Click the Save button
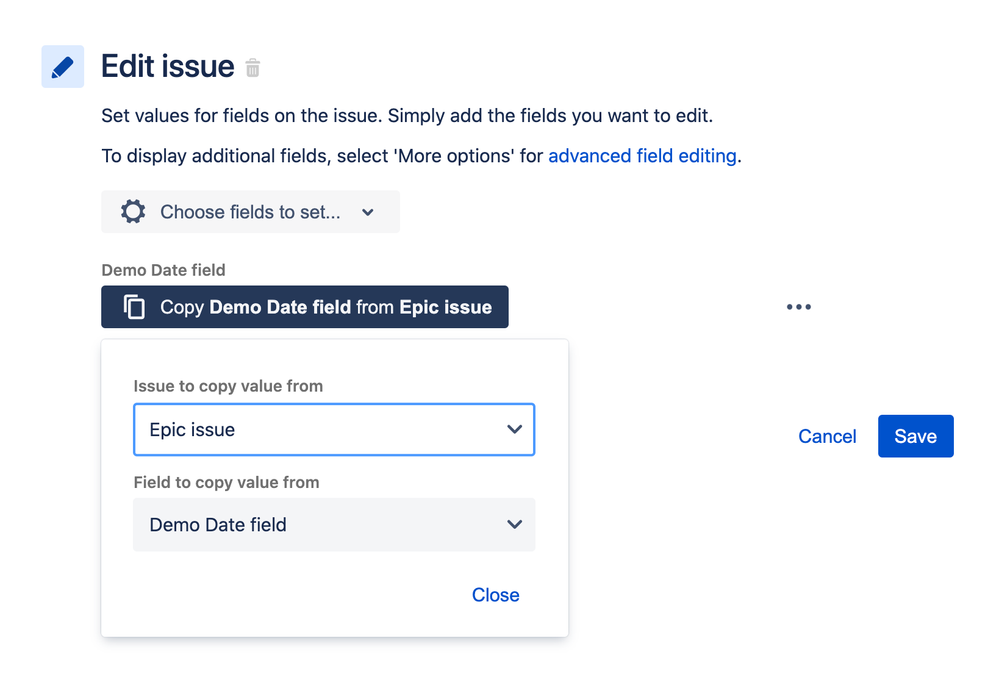The image size is (999, 682). (915, 436)
